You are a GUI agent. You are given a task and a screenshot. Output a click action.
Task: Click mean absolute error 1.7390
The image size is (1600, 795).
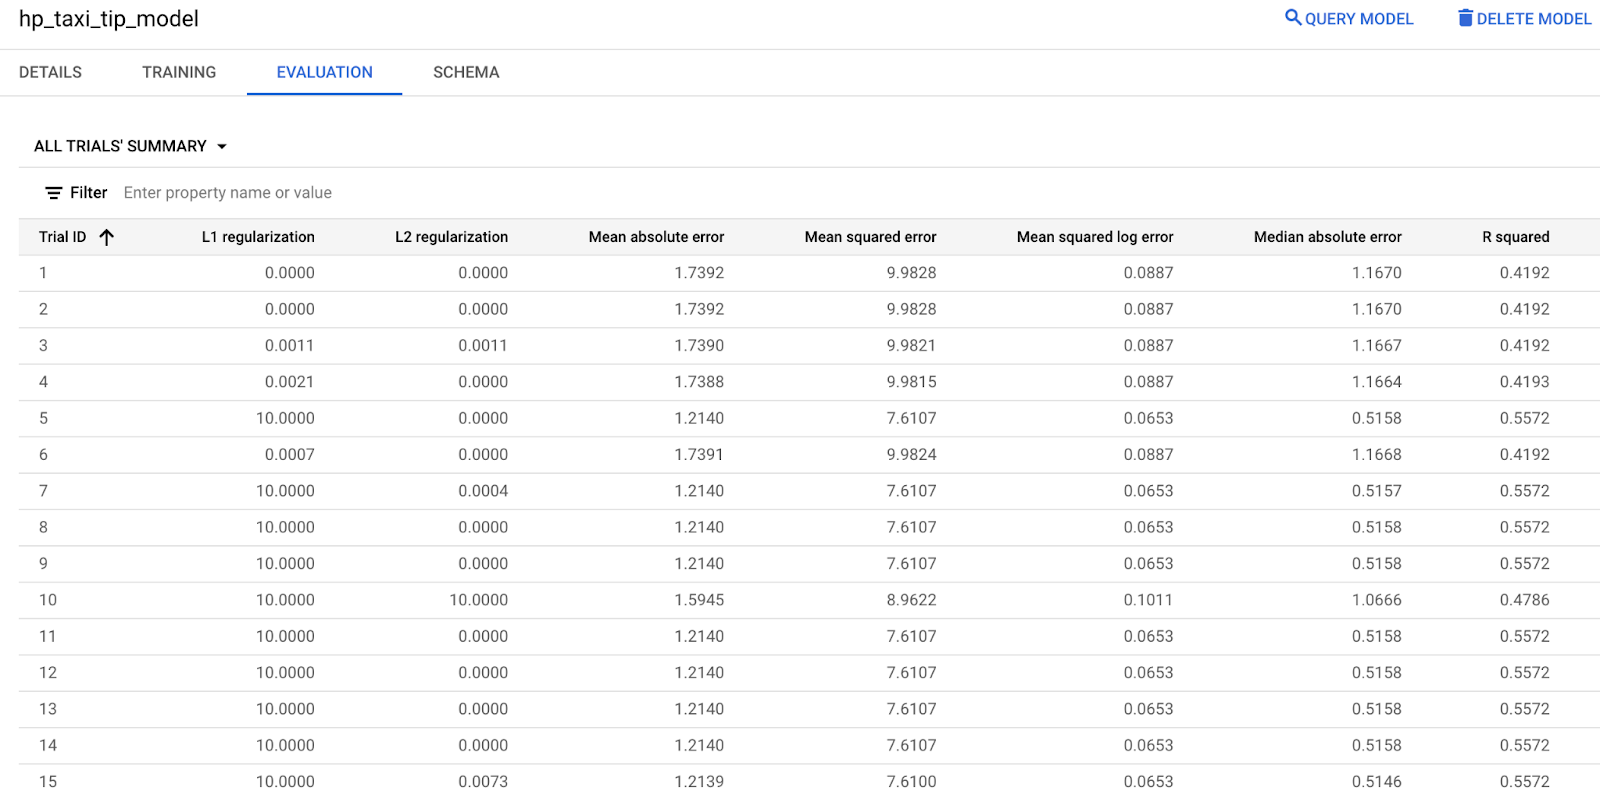[x=699, y=346]
